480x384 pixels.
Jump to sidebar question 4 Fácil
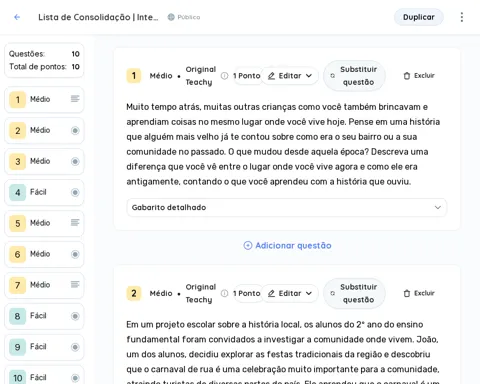tap(44, 192)
